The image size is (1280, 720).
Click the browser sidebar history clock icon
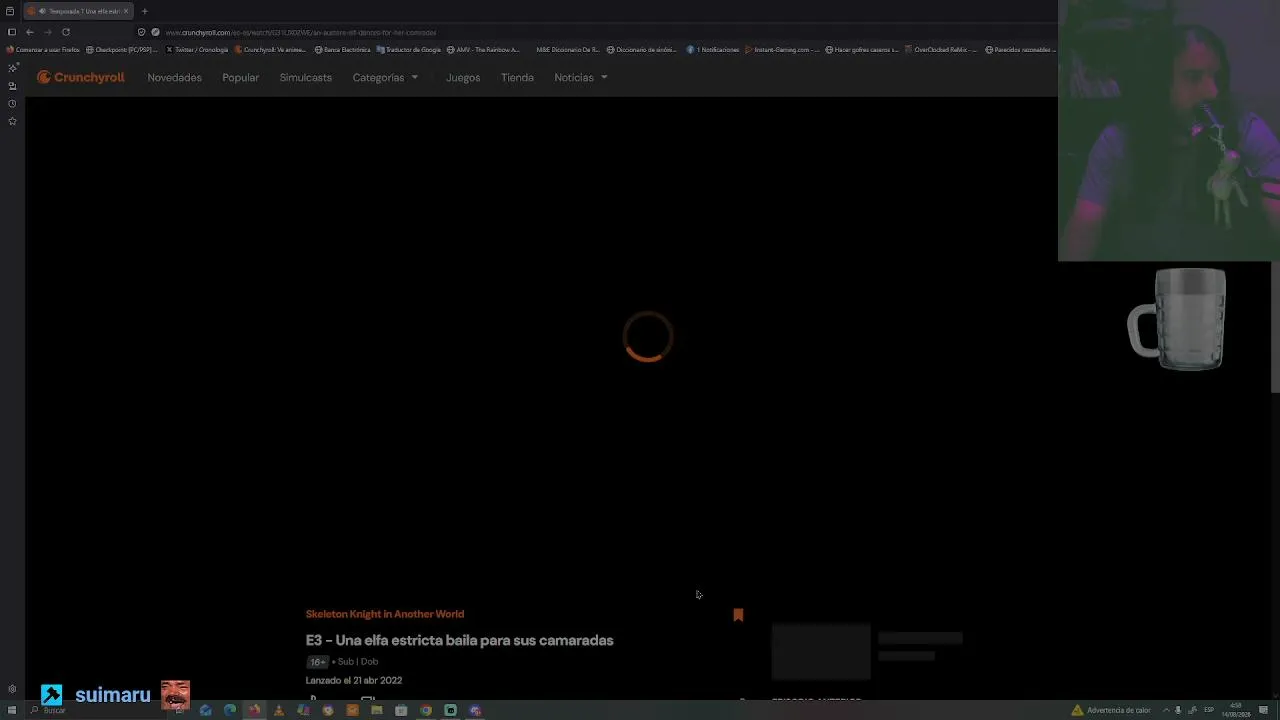(x=12, y=103)
